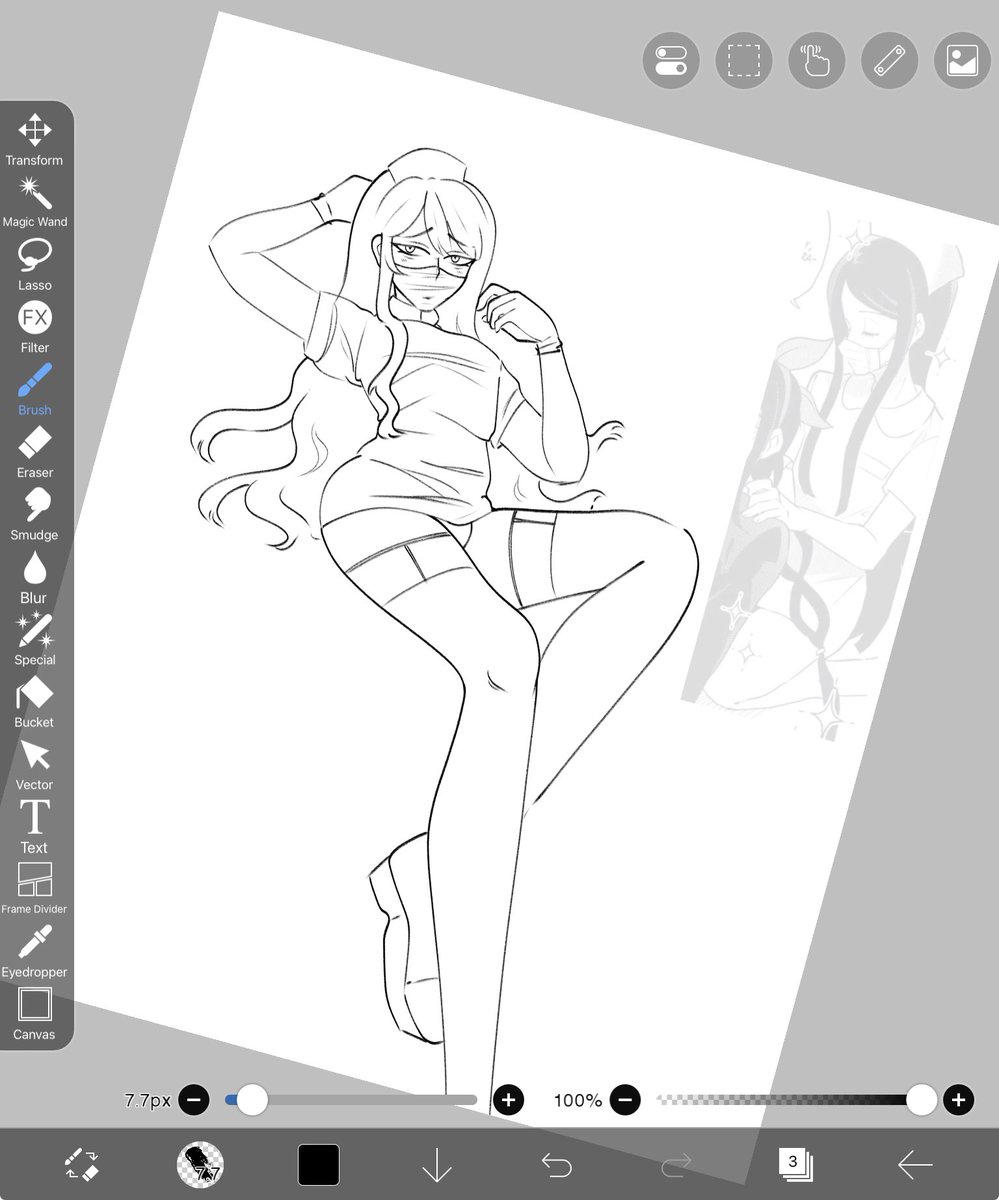999x1200 pixels.
Task: Select the Smudge tool
Action: click(35, 515)
